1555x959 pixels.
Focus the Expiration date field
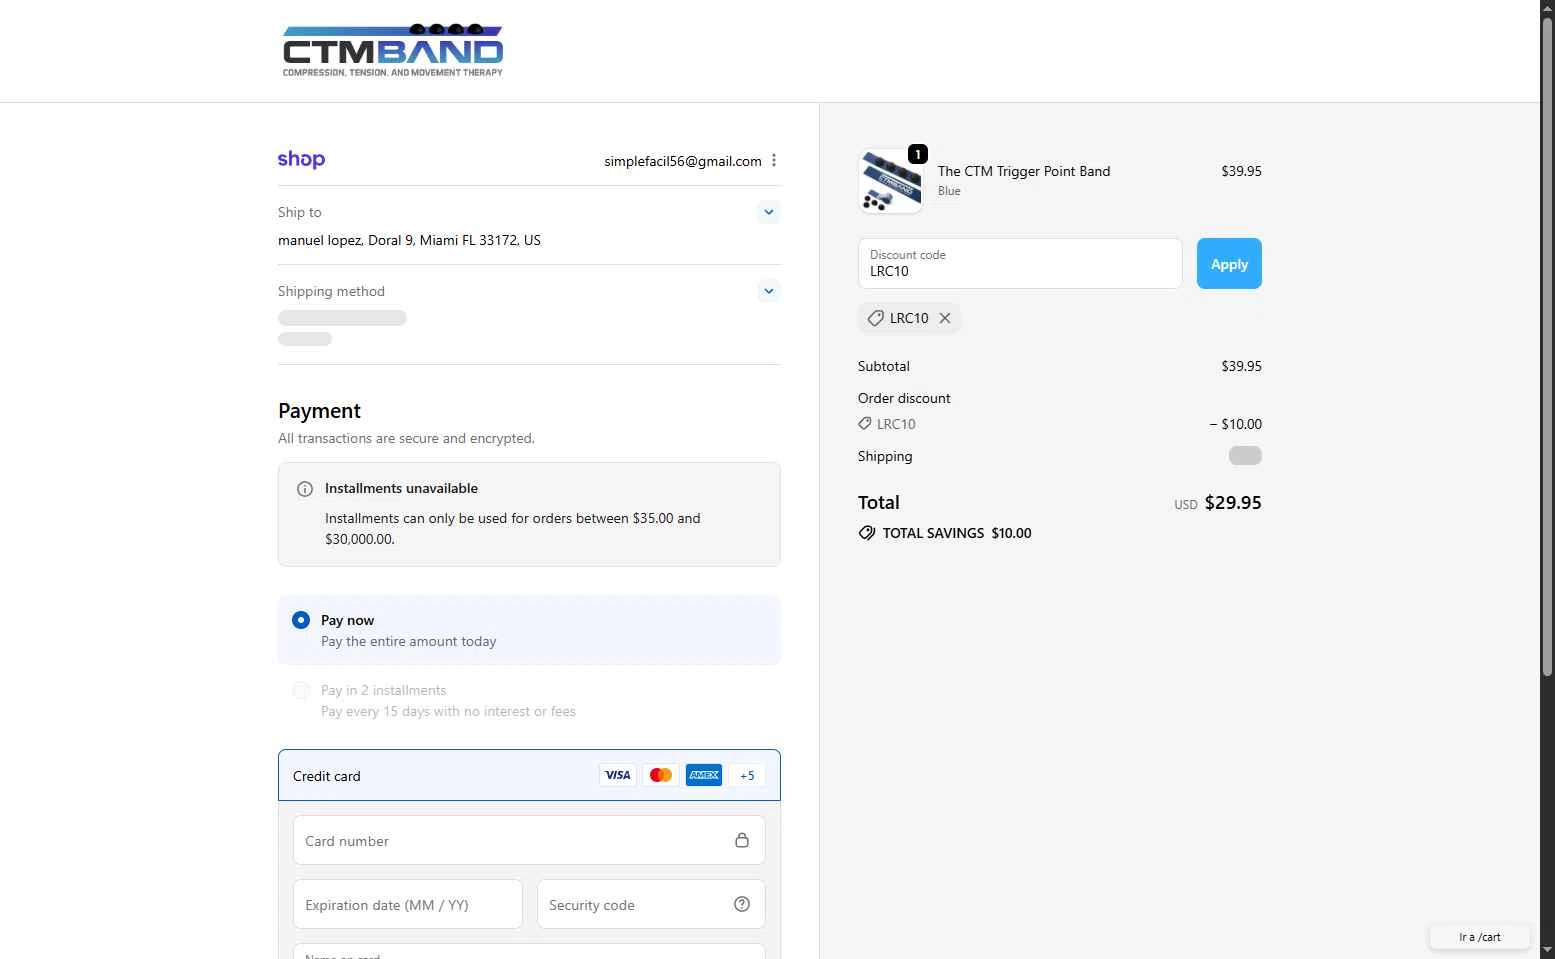pos(408,904)
